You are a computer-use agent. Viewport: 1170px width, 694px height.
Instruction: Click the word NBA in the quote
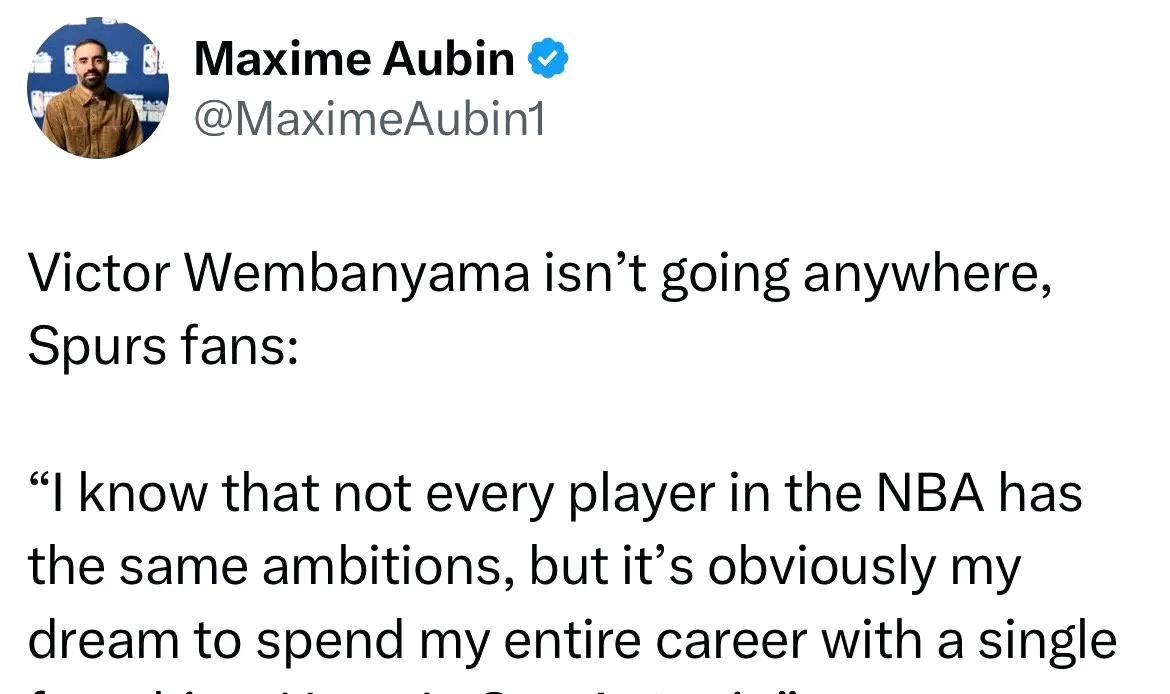(929, 493)
